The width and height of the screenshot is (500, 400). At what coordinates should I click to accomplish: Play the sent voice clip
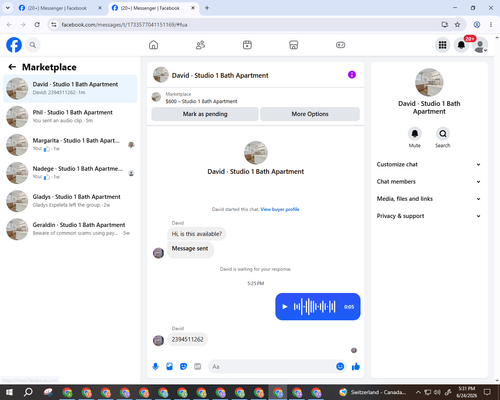point(285,307)
